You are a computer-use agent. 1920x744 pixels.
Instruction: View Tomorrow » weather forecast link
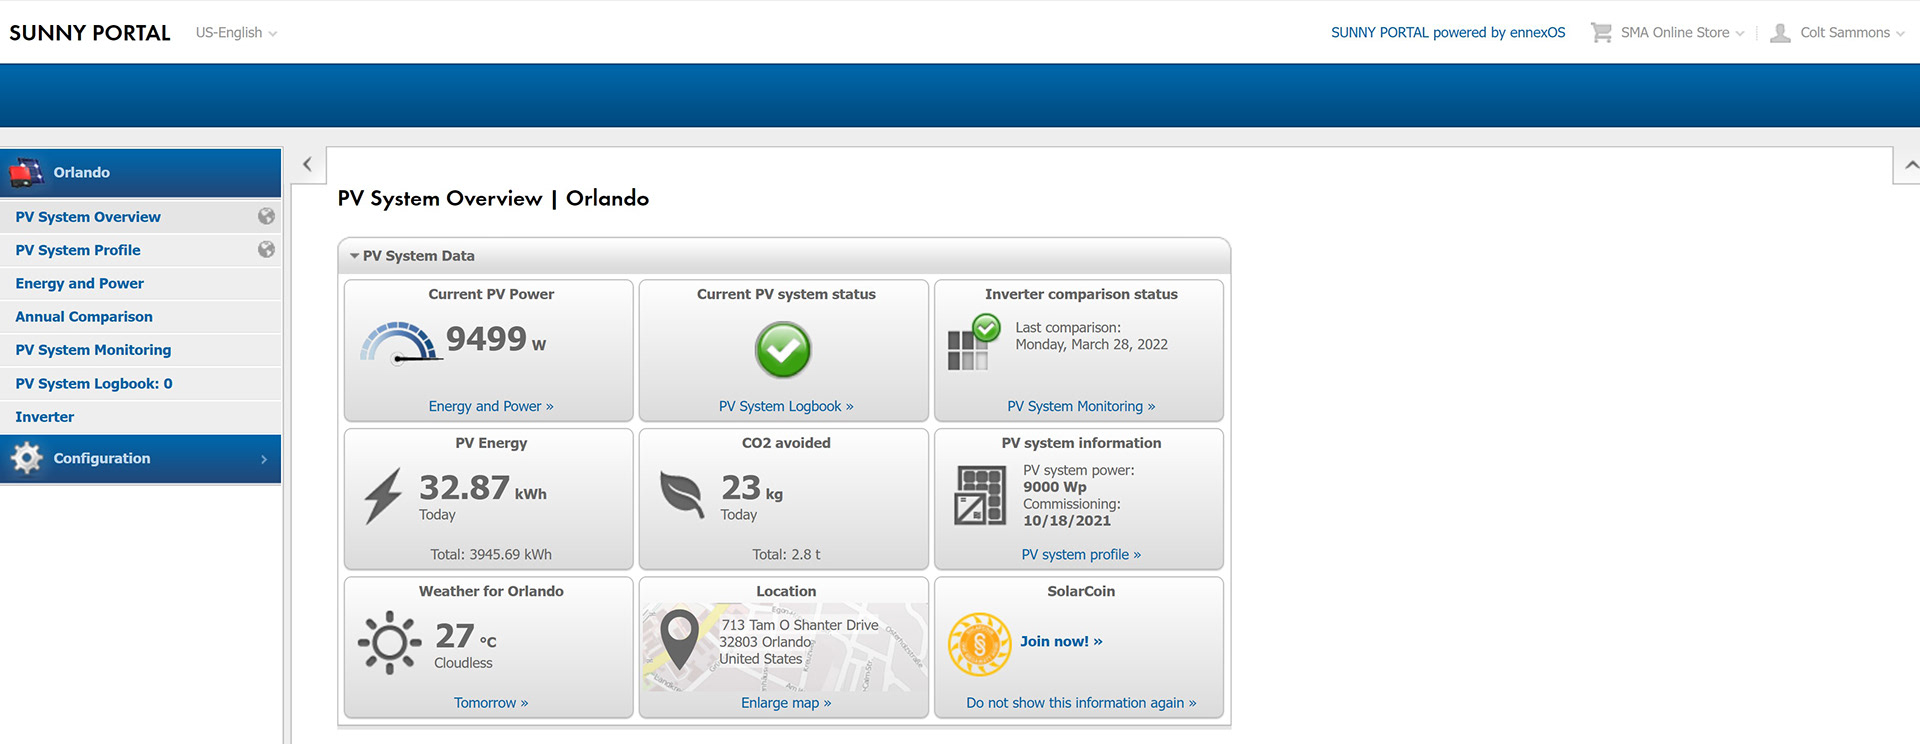click(x=491, y=703)
